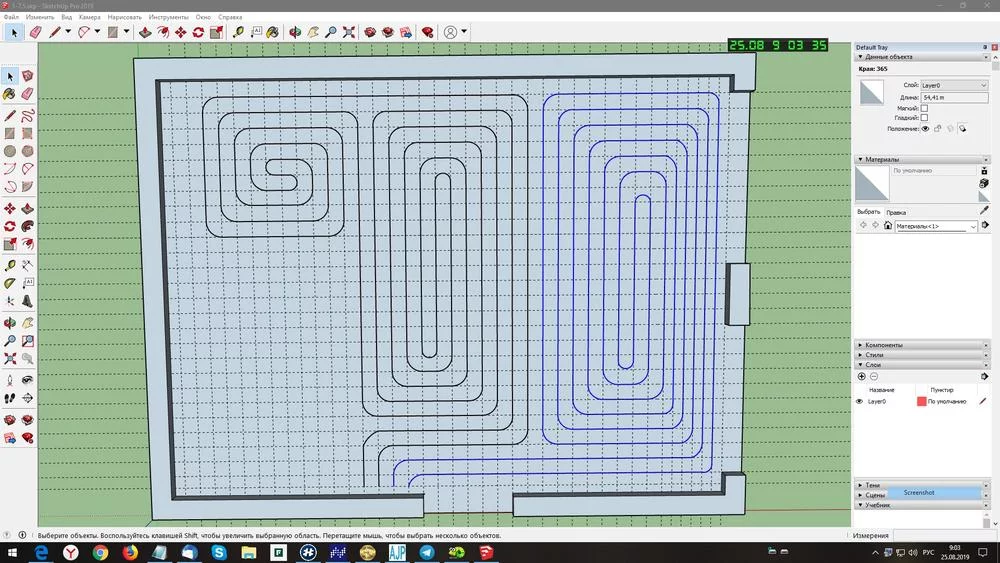
Task: Click the Push/Pull tool icon
Action: tap(141, 32)
